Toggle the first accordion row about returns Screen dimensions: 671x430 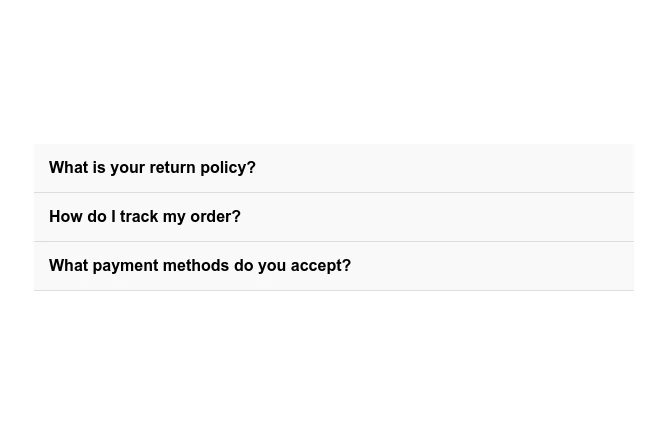333,168
